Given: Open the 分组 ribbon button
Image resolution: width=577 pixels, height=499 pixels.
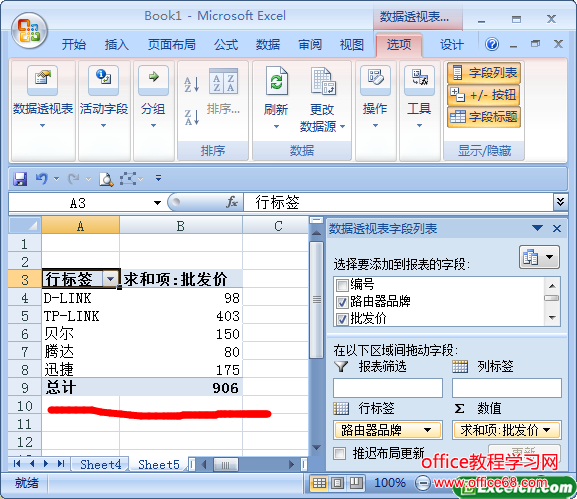Looking at the screenshot, I should 153,97.
